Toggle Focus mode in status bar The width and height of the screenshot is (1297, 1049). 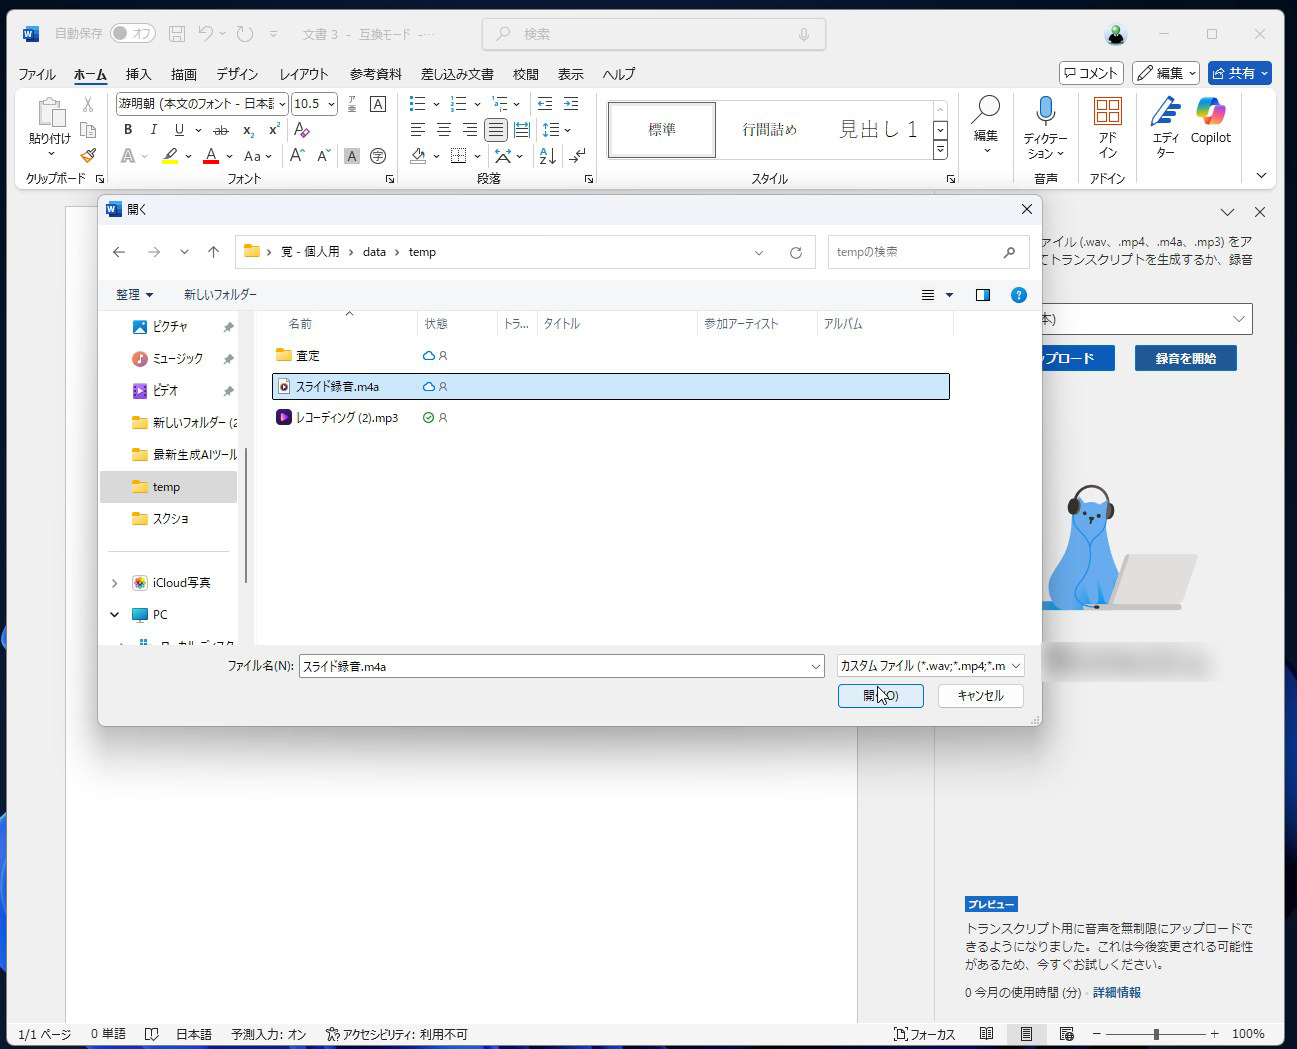pos(924,1034)
